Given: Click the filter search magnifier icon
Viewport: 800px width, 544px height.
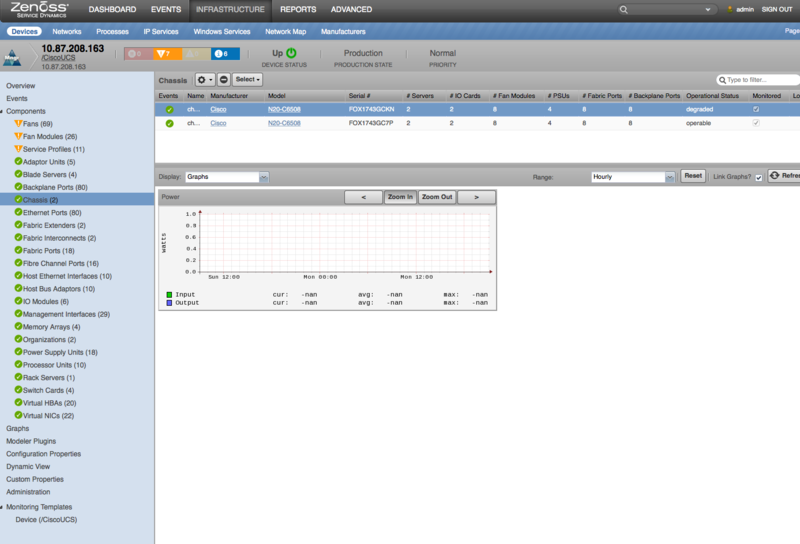Looking at the screenshot, I should (722, 80).
